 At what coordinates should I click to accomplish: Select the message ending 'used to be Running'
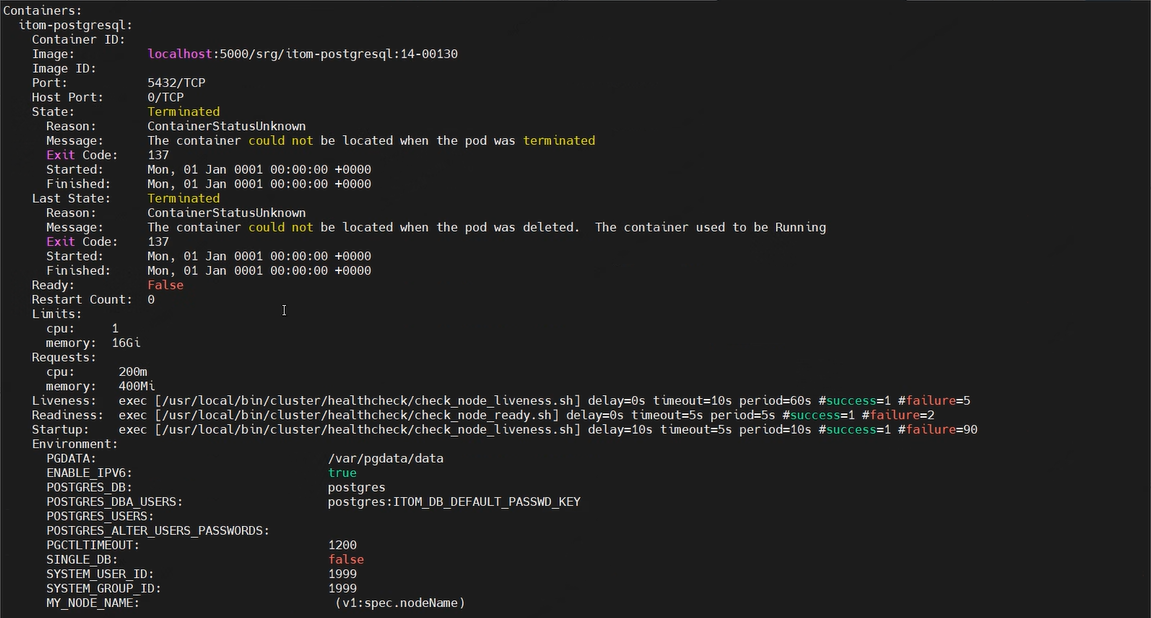487,228
